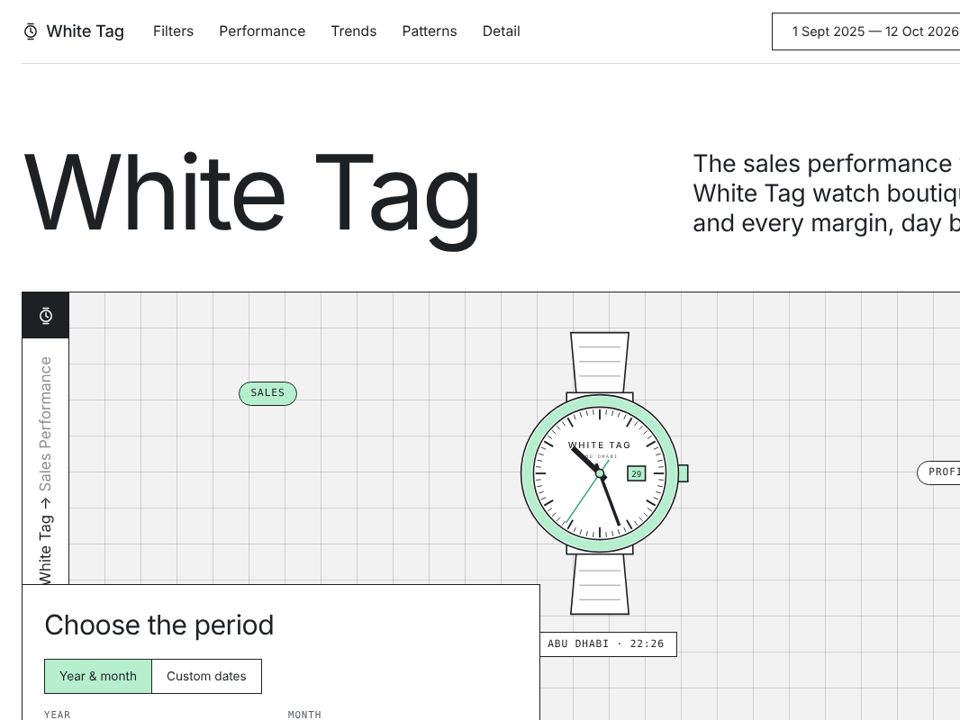Click the MONTH field label
The width and height of the screenshot is (960, 720).
tap(304, 714)
